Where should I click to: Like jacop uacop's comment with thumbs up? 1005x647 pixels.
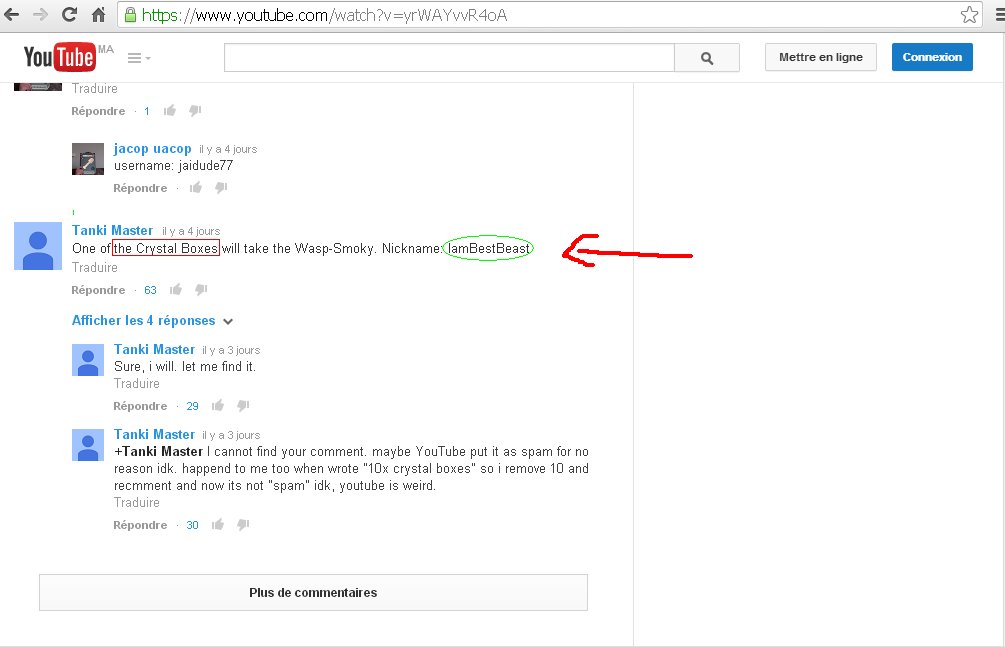point(196,188)
